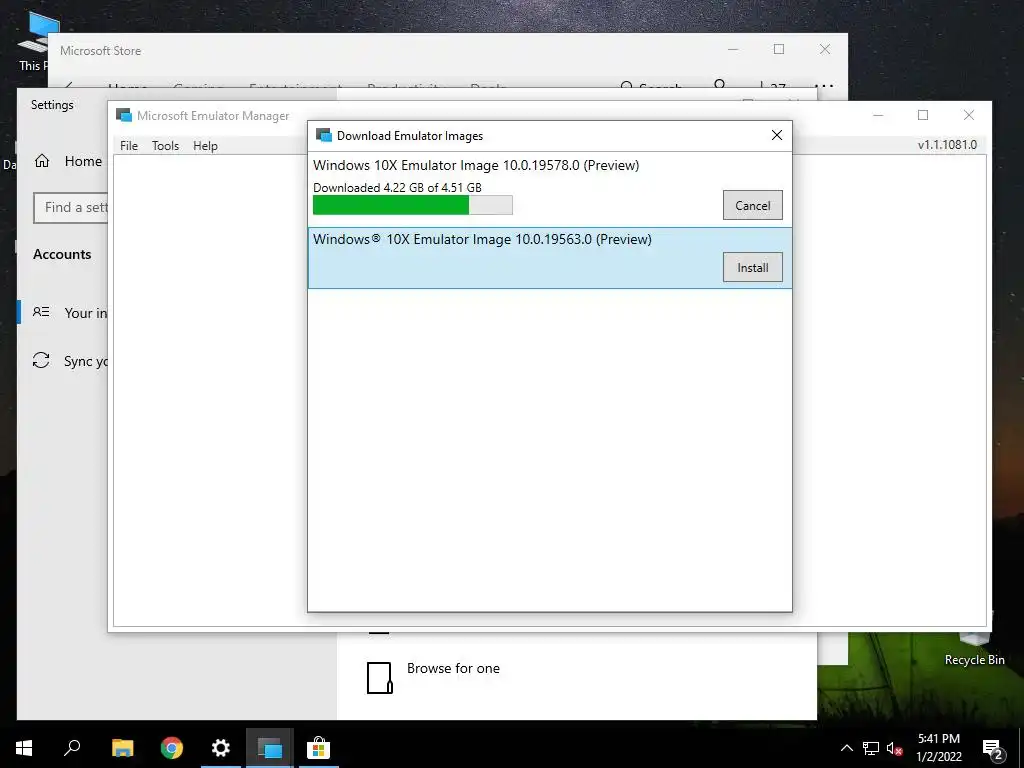This screenshot has height=768, width=1024.
Task: Select the 10.0.19563.0 (Preview) image row
Action: pyautogui.click(x=549, y=258)
